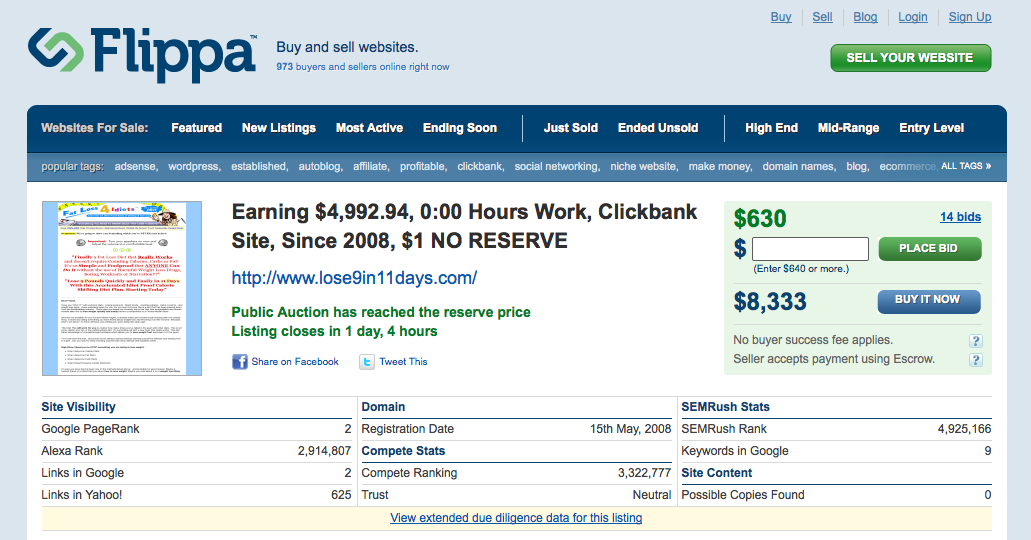Click the Buy It Now button
Image resolution: width=1031 pixels, height=540 pixels.
pyautogui.click(x=929, y=300)
